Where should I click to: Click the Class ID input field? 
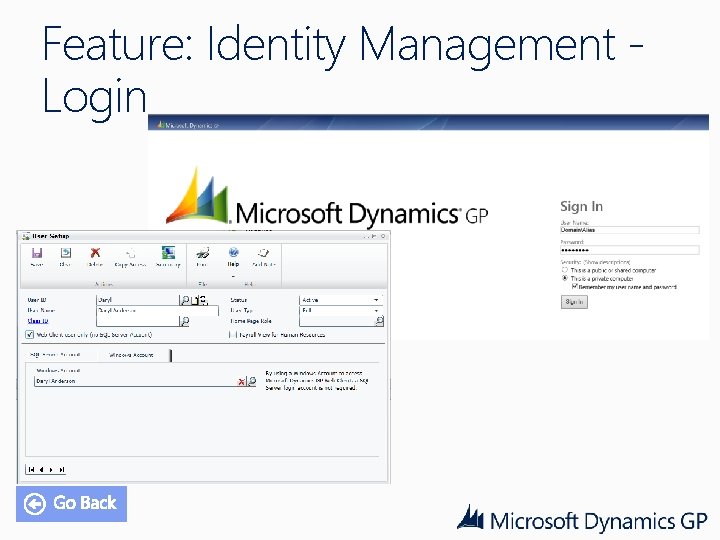click(x=138, y=321)
